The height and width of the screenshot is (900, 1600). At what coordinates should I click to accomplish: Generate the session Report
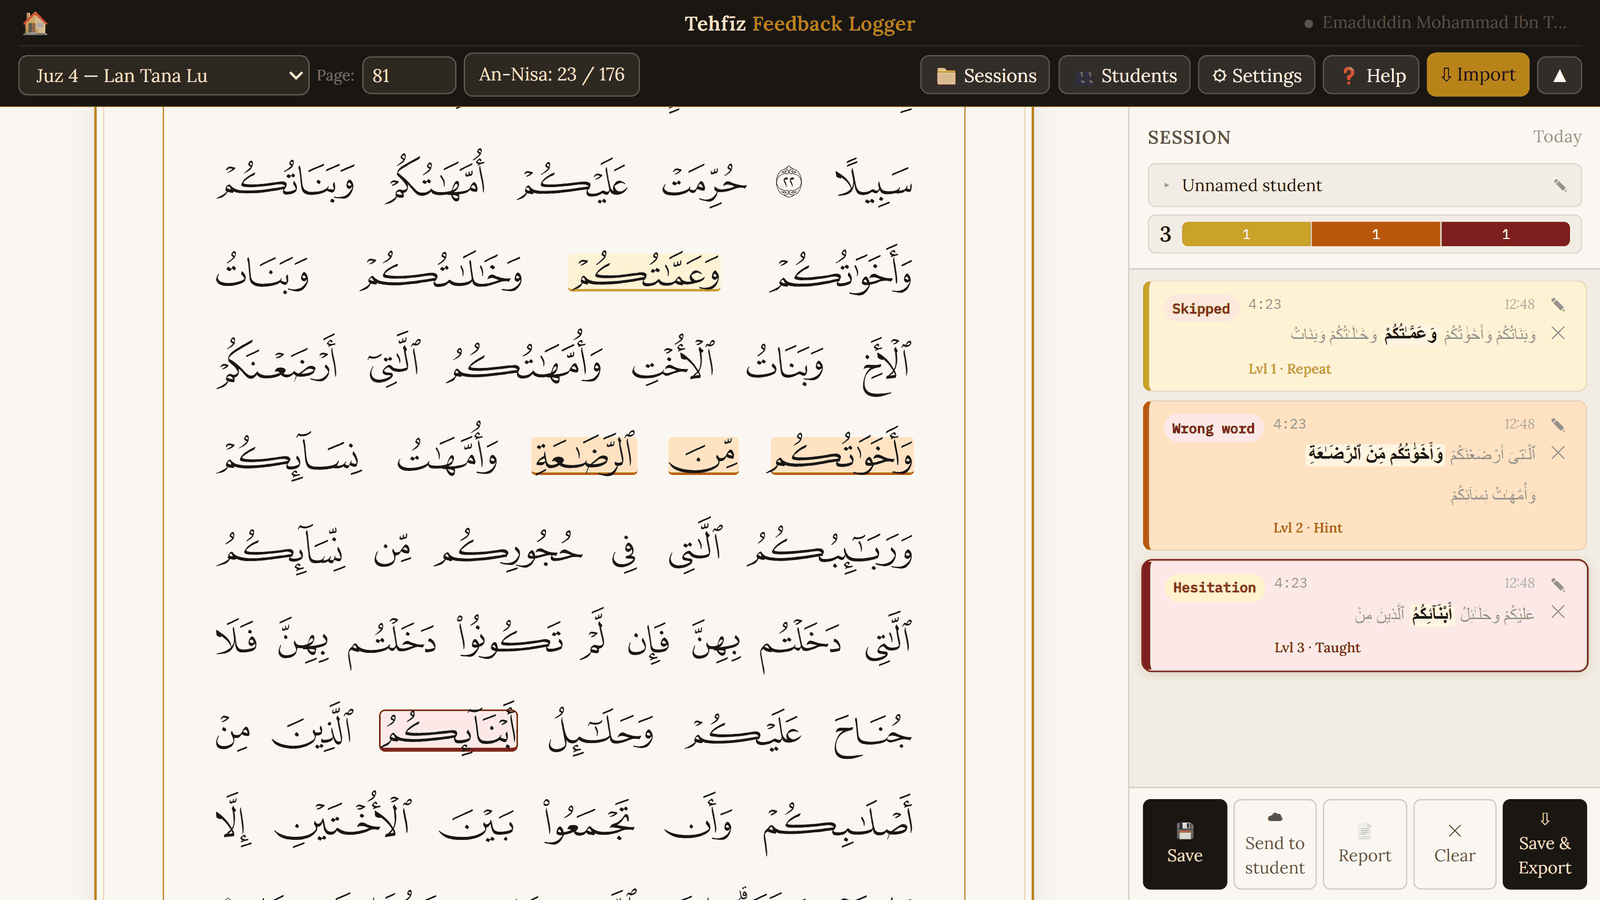click(1365, 844)
